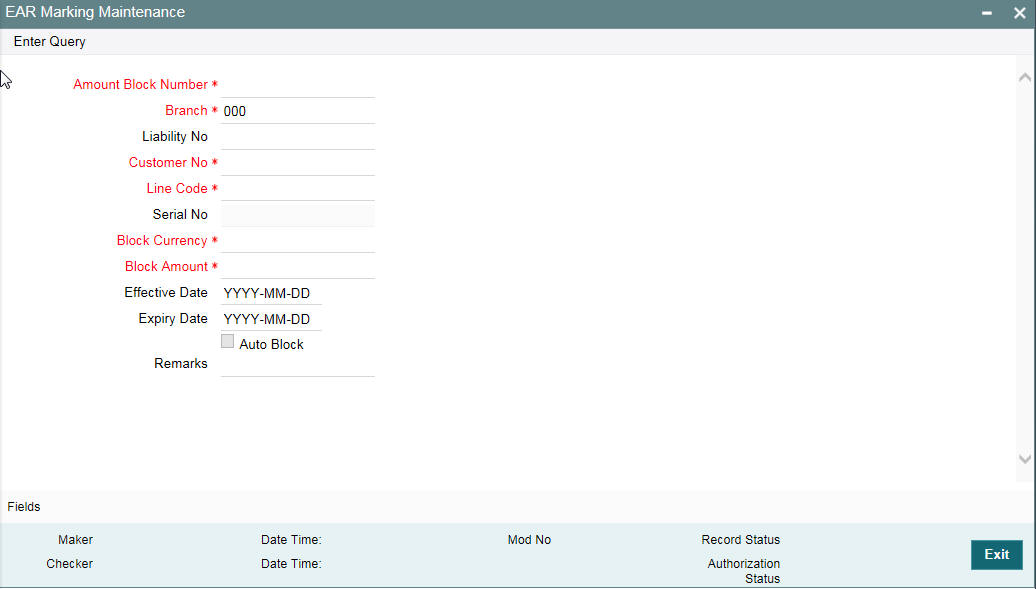Screen dimensions: 1036x589
Task: Select the Block Currency field
Action: pos(297,241)
